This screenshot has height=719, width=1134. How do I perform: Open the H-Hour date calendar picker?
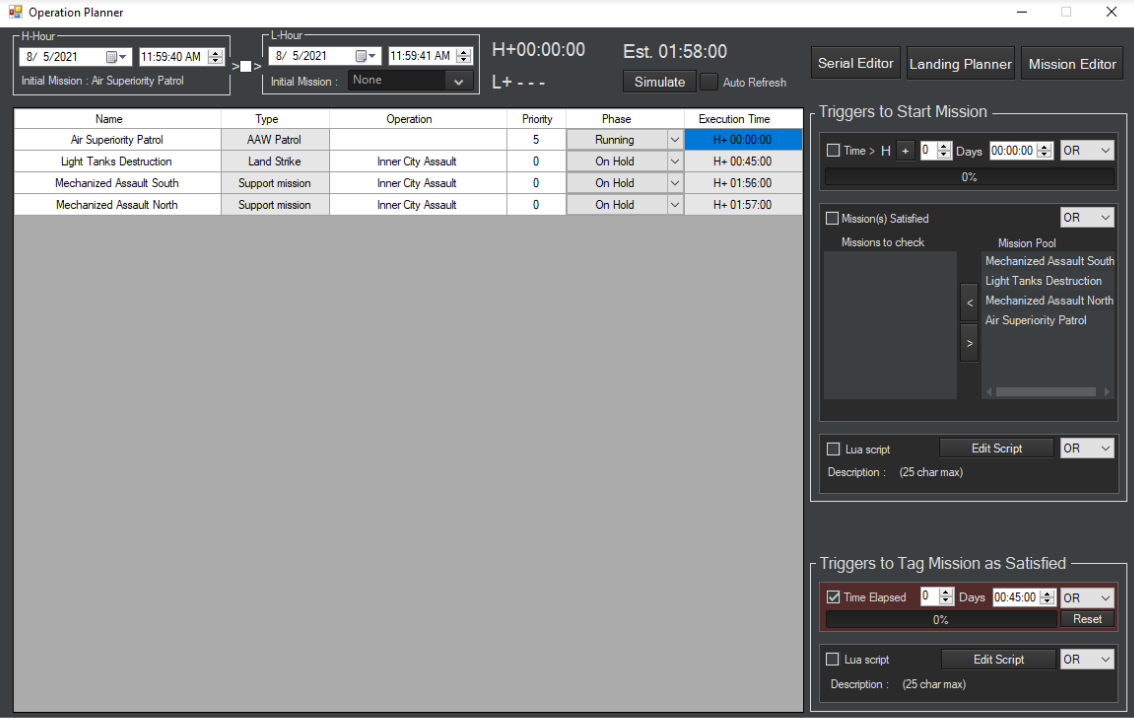point(116,57)
